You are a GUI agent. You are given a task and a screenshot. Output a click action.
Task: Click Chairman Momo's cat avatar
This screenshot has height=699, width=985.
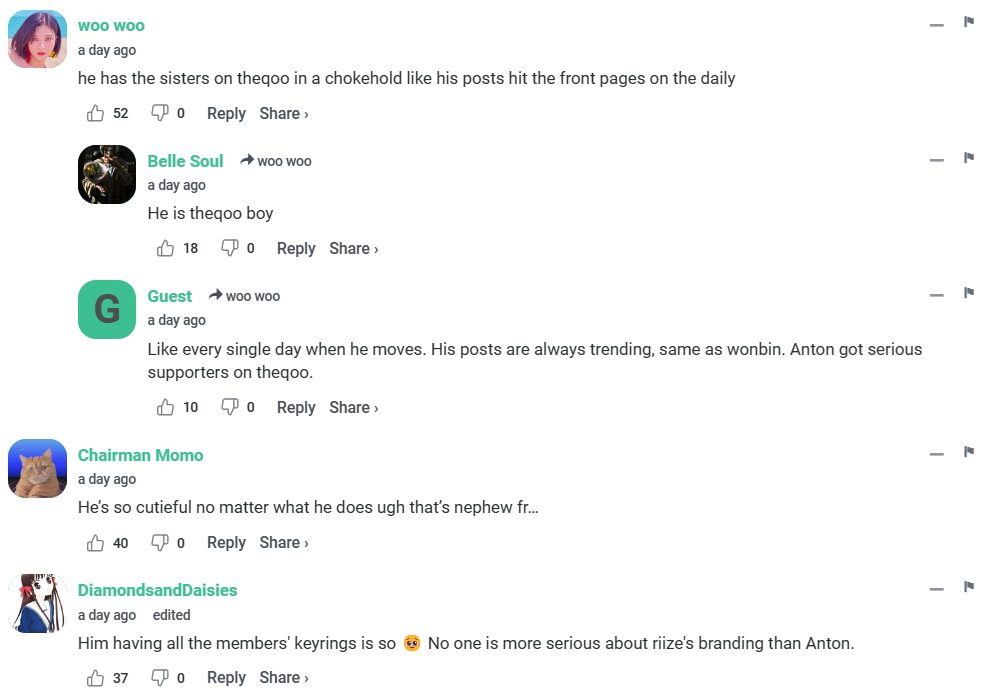tap(38, 468)
